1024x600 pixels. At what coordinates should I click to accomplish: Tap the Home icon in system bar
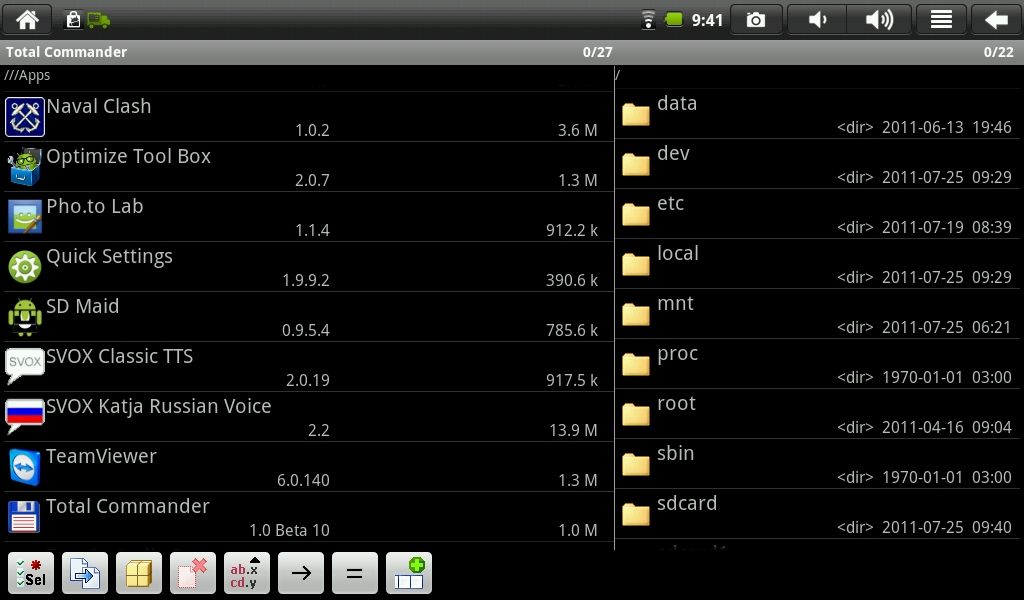(x=27, y=20)
